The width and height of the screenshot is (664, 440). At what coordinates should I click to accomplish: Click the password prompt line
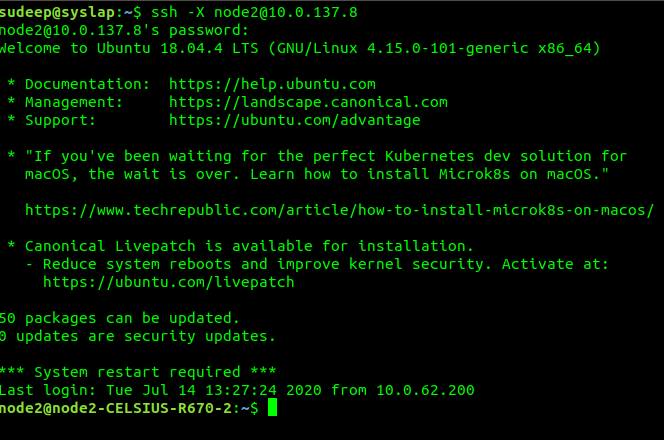pos(124,30)
